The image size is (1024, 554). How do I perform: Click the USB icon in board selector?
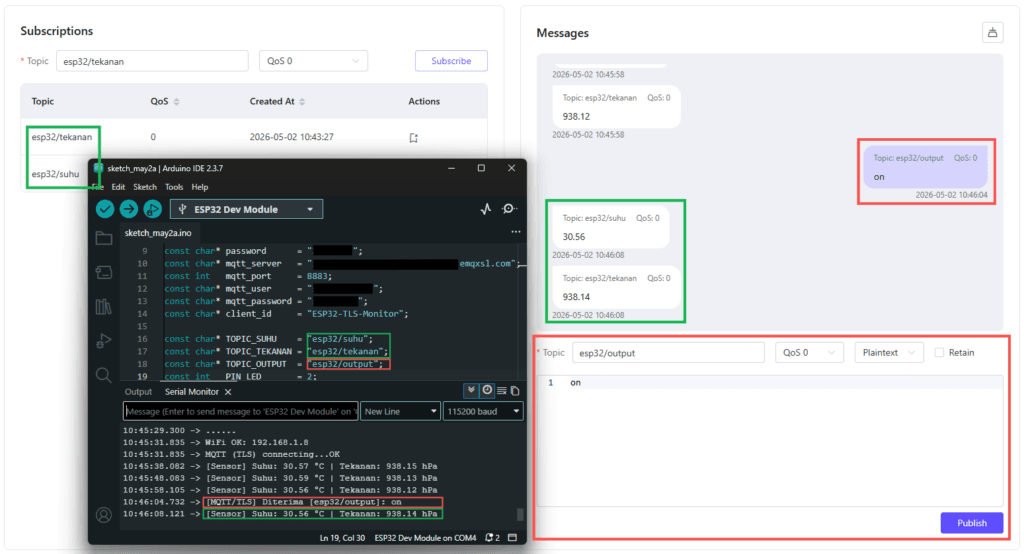tap(183, 209)
